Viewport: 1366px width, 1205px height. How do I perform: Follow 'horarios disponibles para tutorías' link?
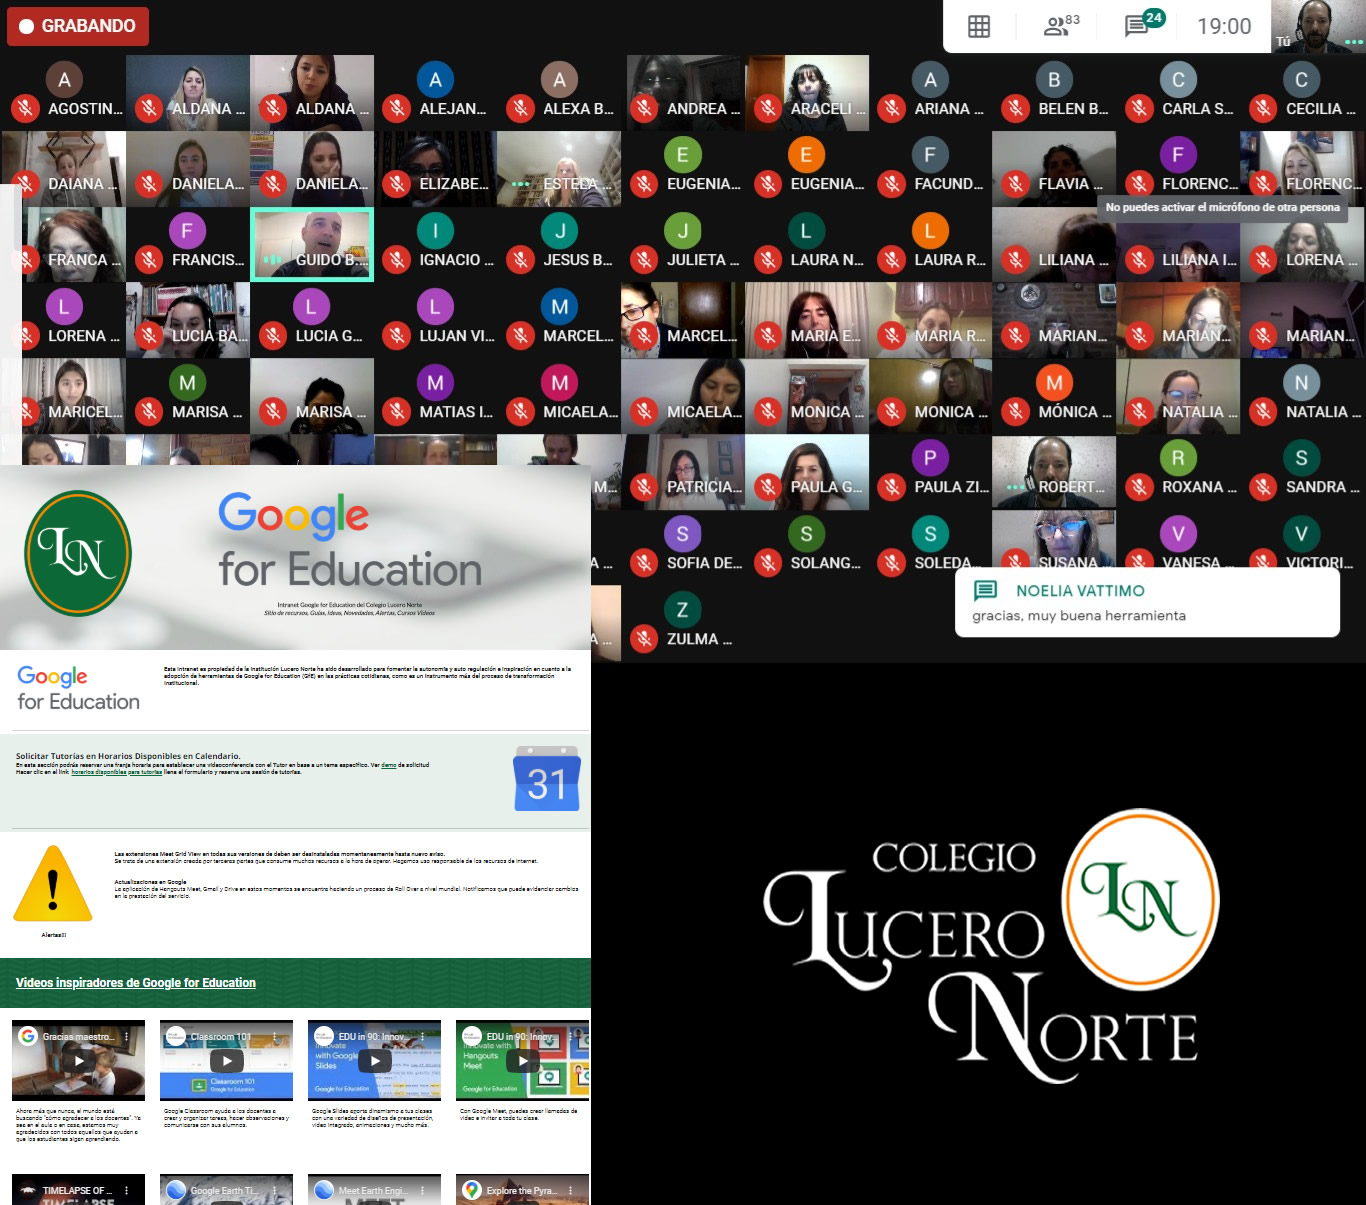click(x=116, y=772)
